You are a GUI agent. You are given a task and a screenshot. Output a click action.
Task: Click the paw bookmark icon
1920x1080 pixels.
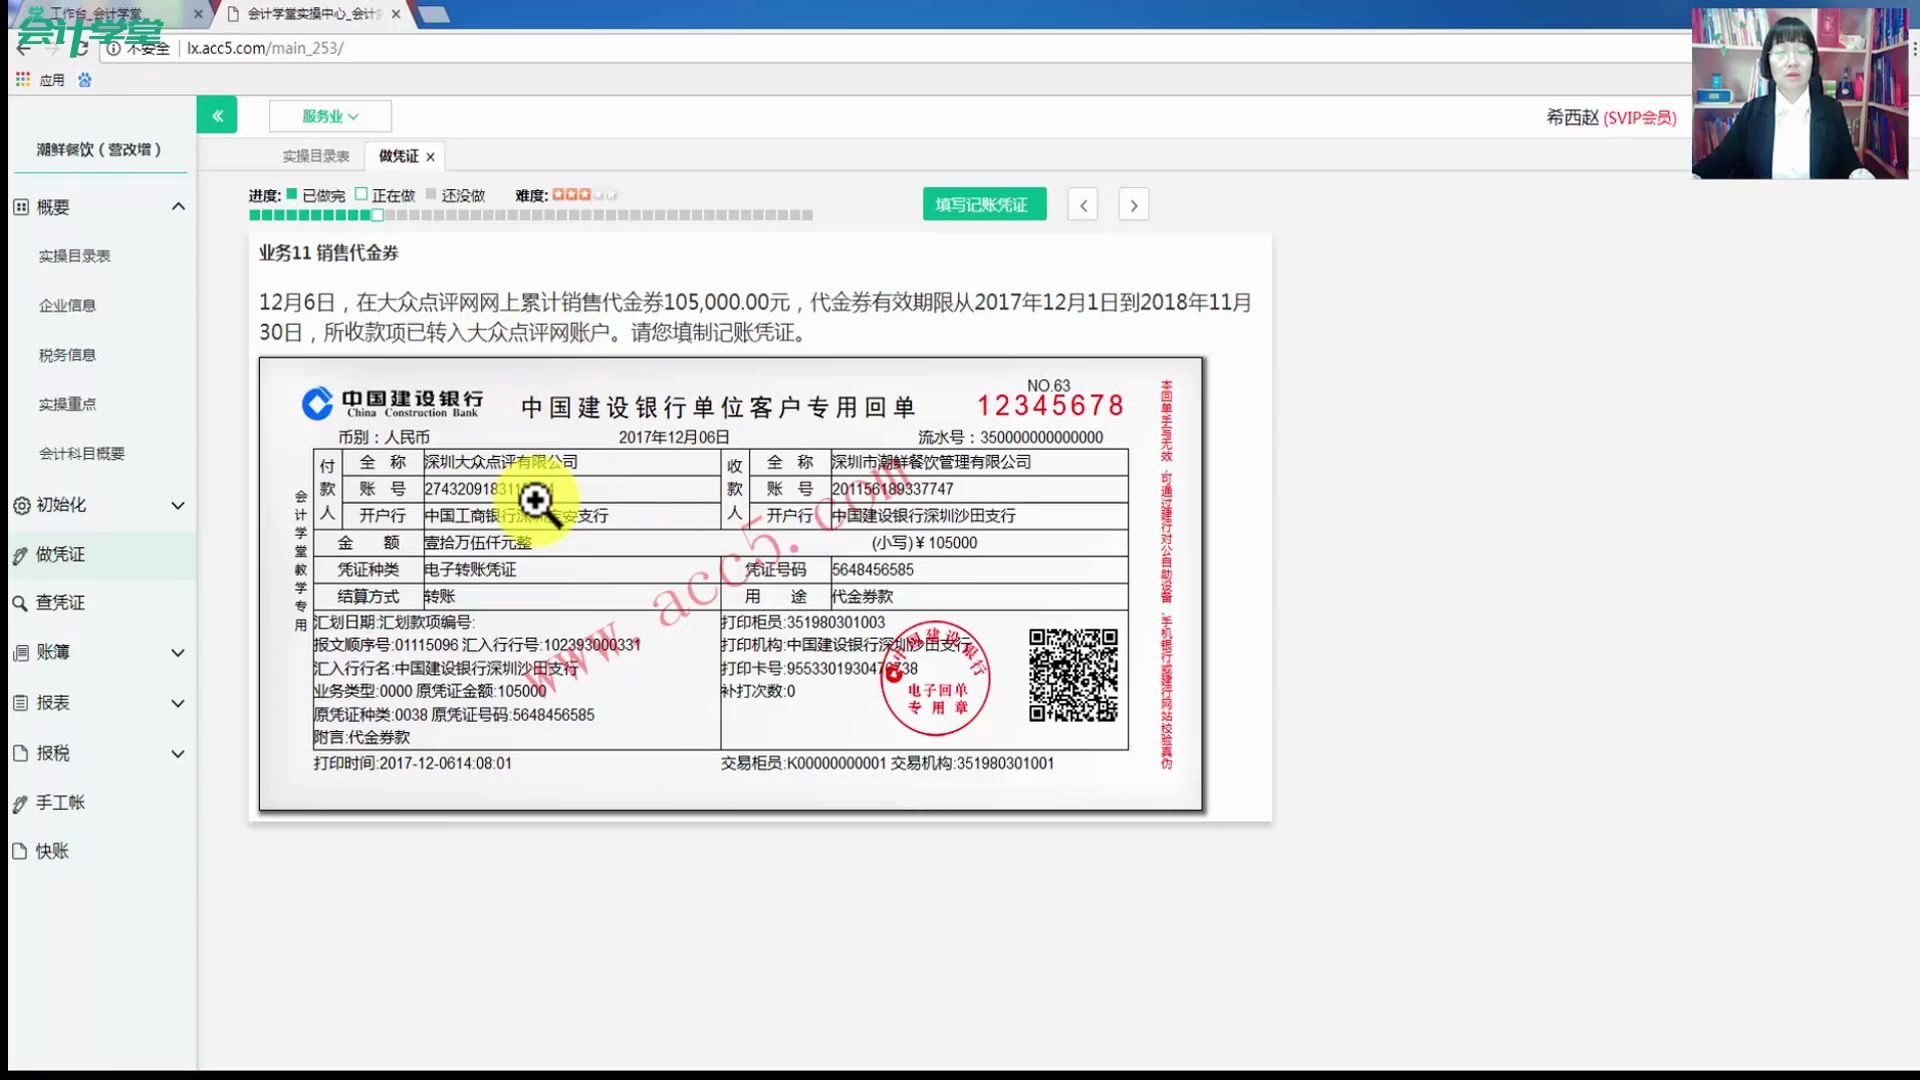pos(85,80)
